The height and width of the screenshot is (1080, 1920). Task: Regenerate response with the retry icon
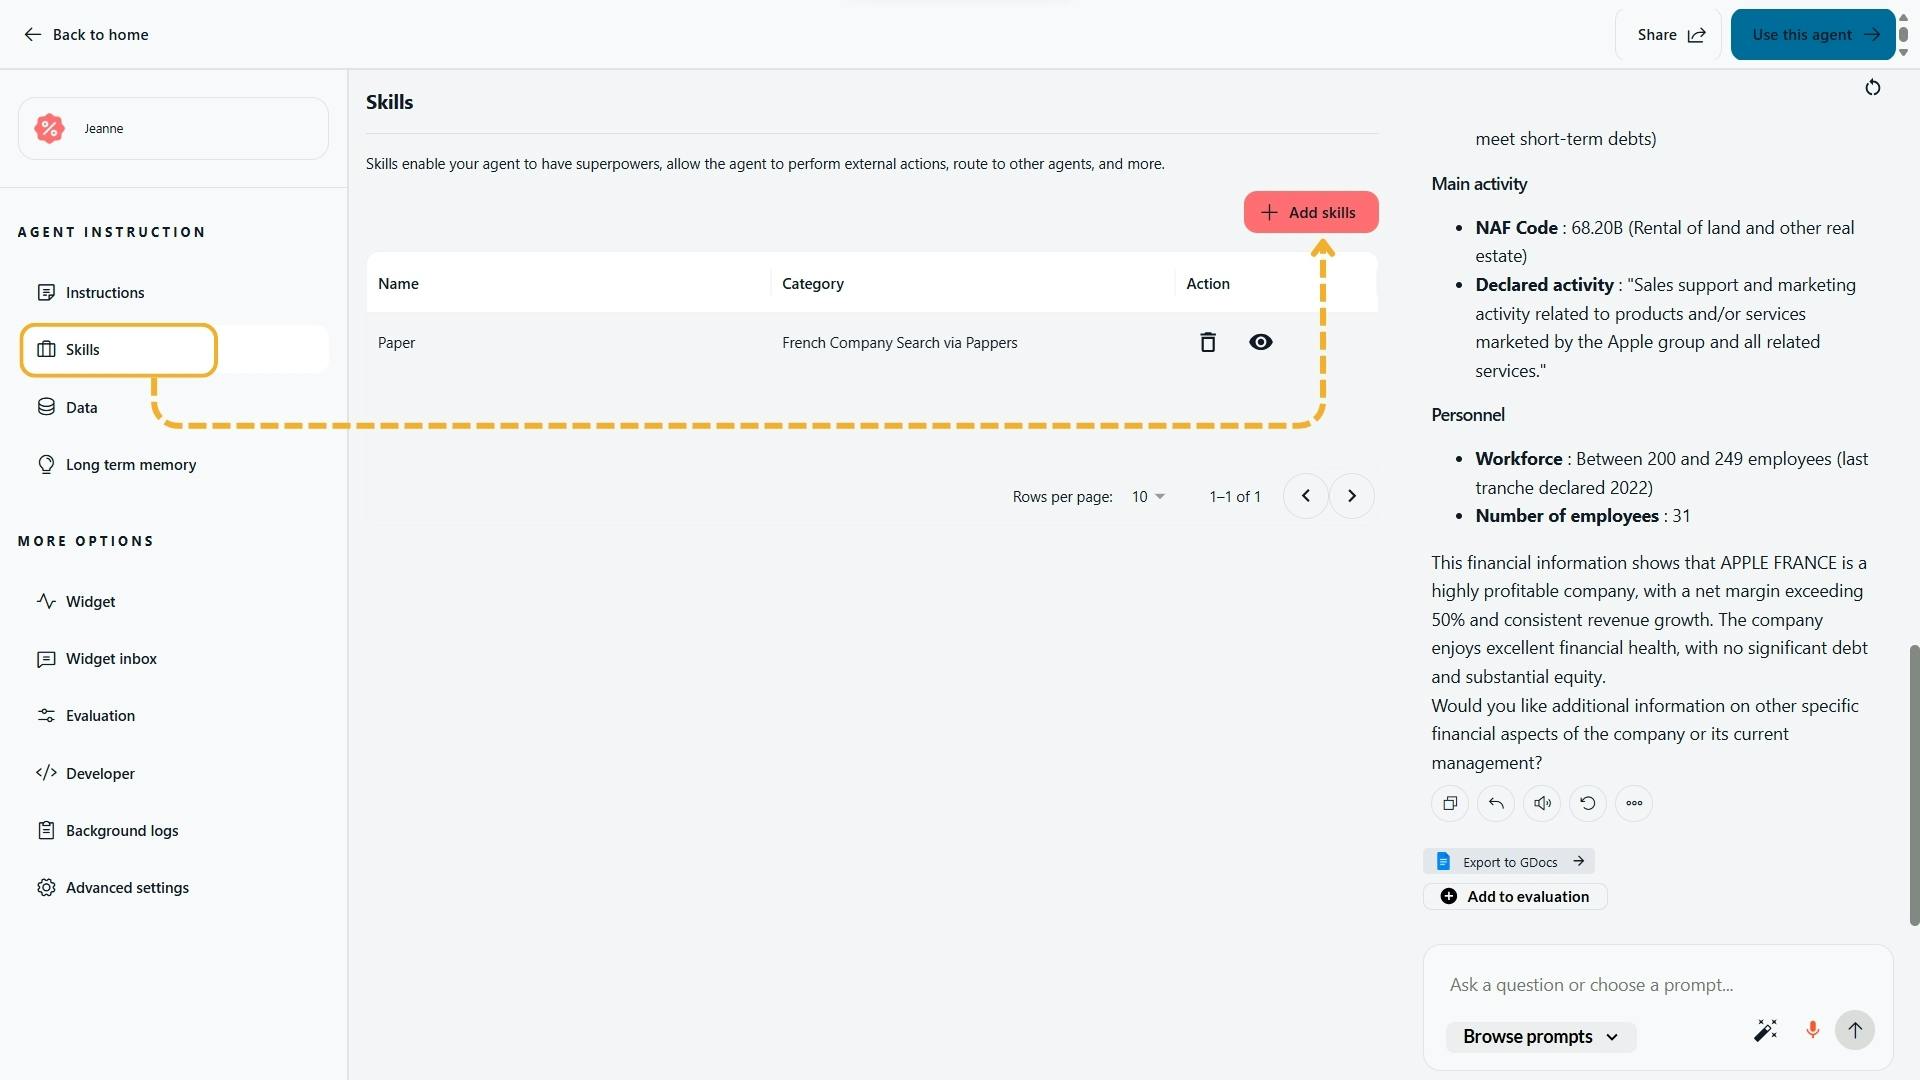(x=1587, y=803)
